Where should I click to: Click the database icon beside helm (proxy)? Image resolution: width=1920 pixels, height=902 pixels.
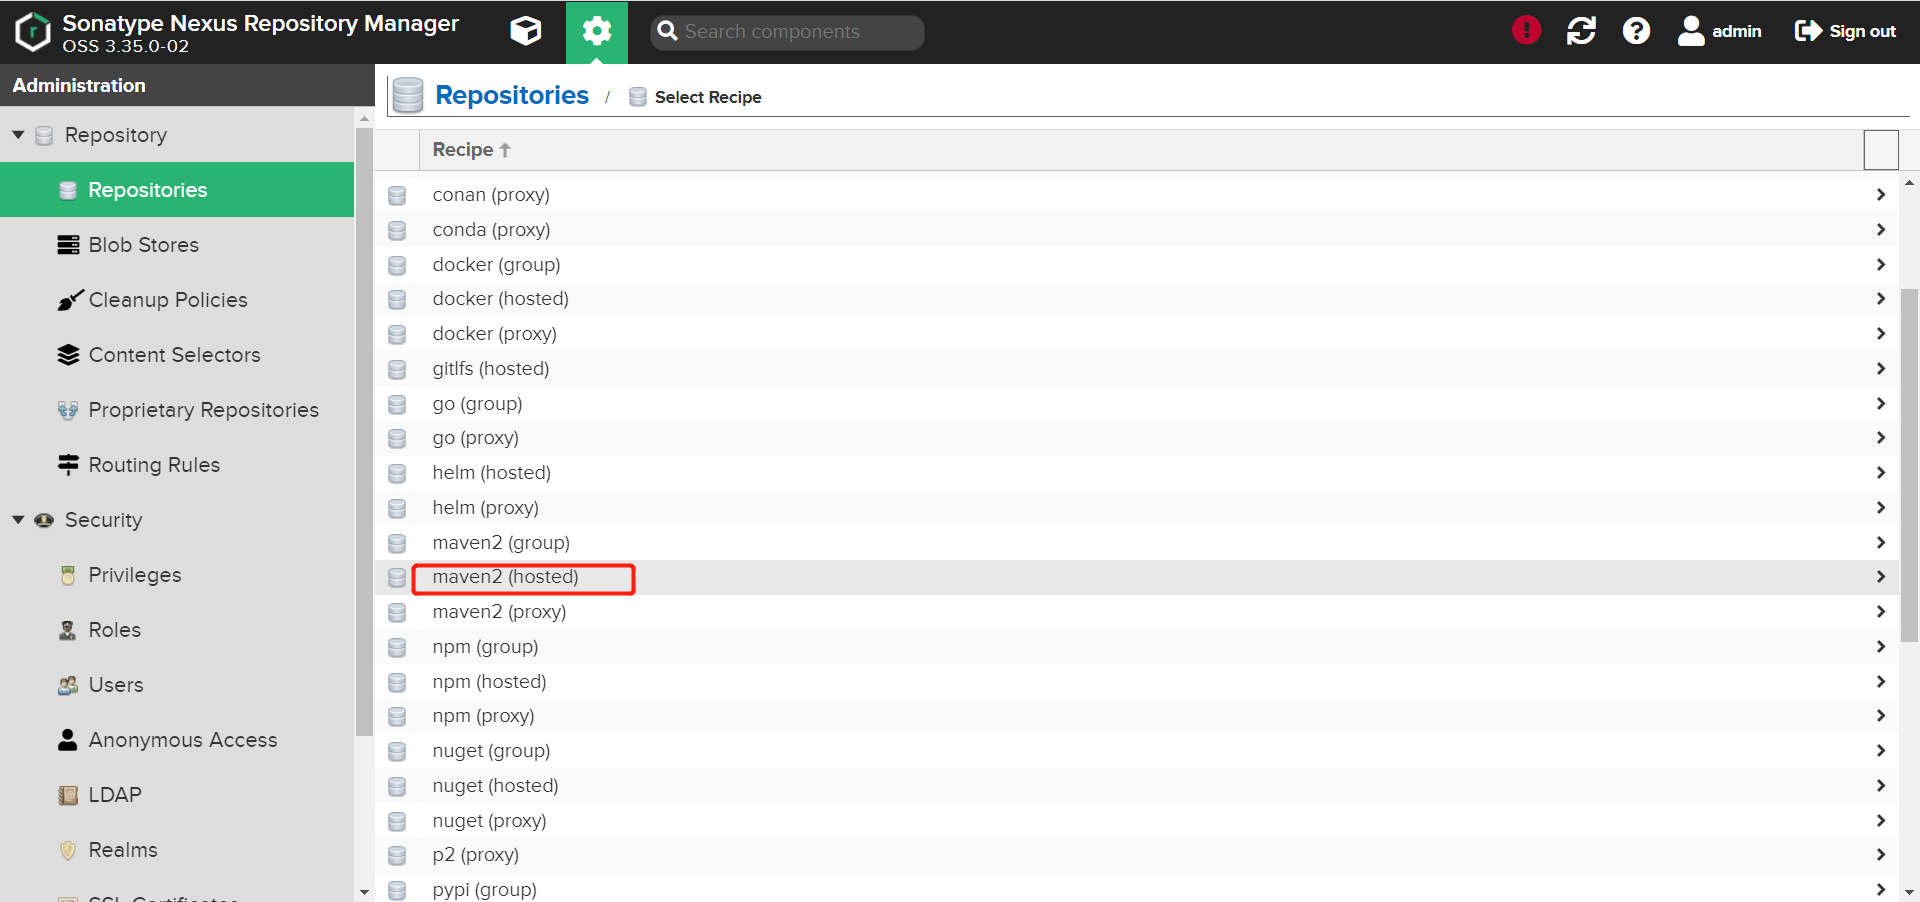[x=397, y=508]
